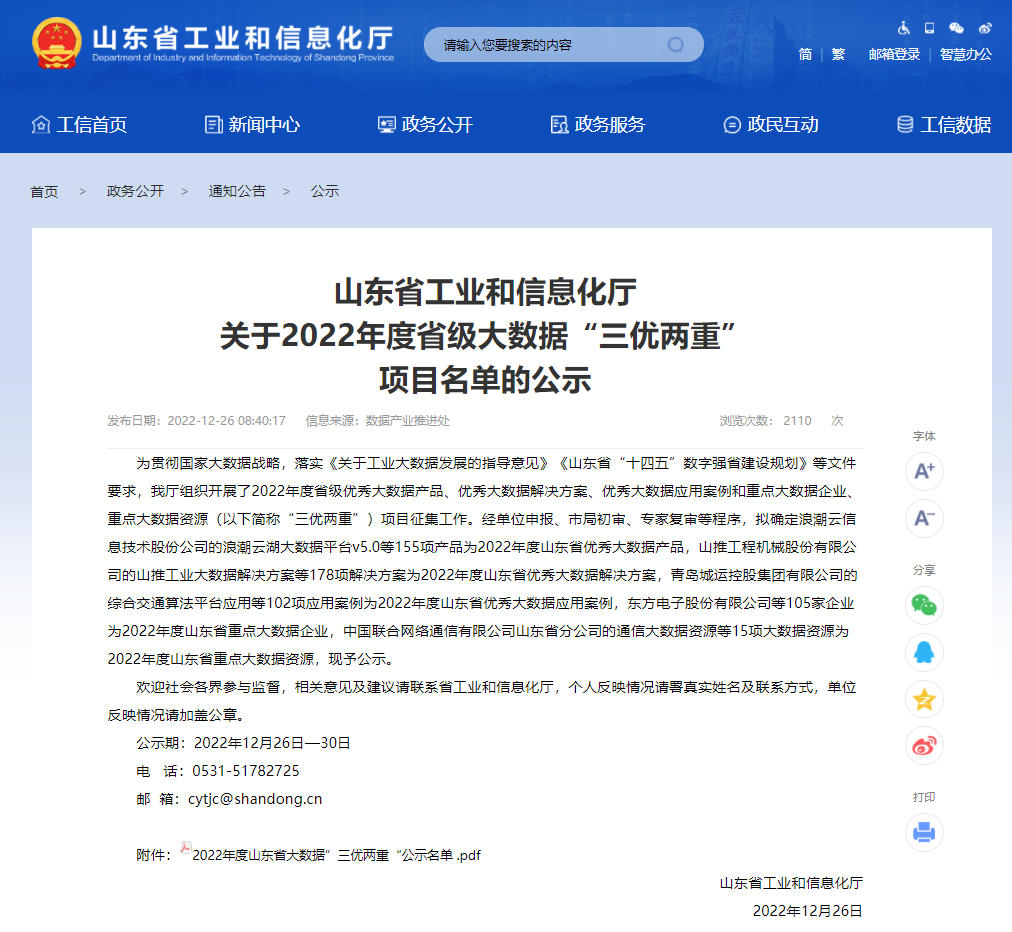This screenshot has width=1012, height=932.
Task: Go to 公示 in breadcrumb
Action: 325,191
